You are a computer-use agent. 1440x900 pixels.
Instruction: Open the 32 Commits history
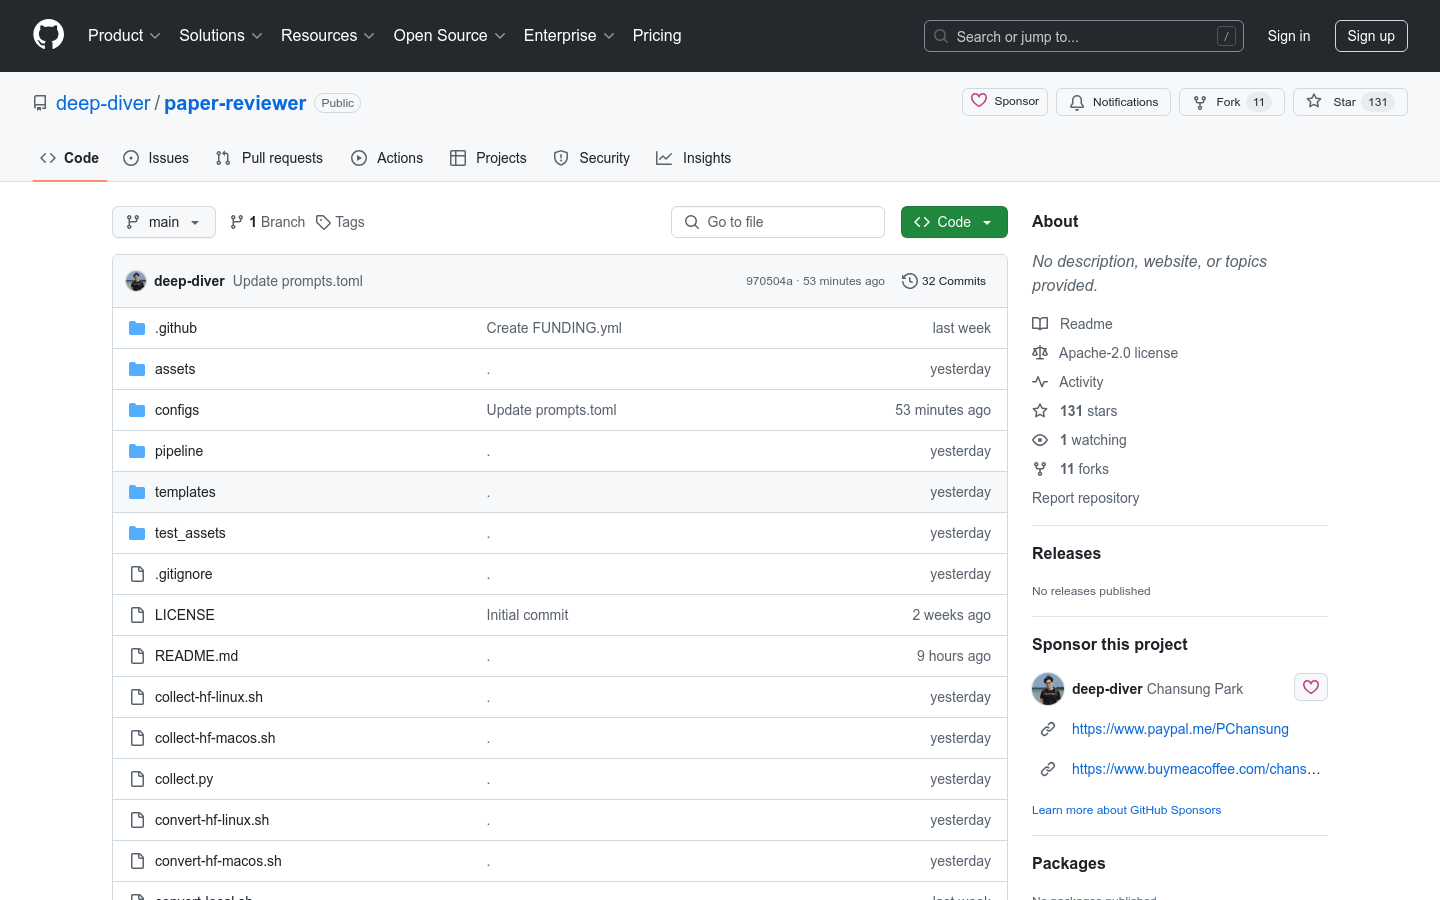point(944,281)
